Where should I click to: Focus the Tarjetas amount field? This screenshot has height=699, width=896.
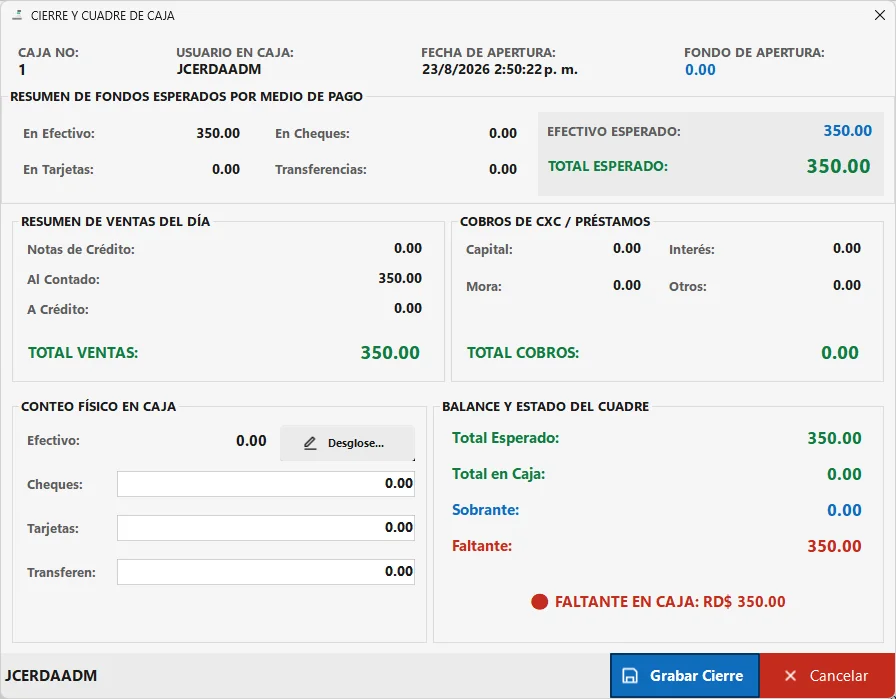pyautogui.click(x=266, y=528)
